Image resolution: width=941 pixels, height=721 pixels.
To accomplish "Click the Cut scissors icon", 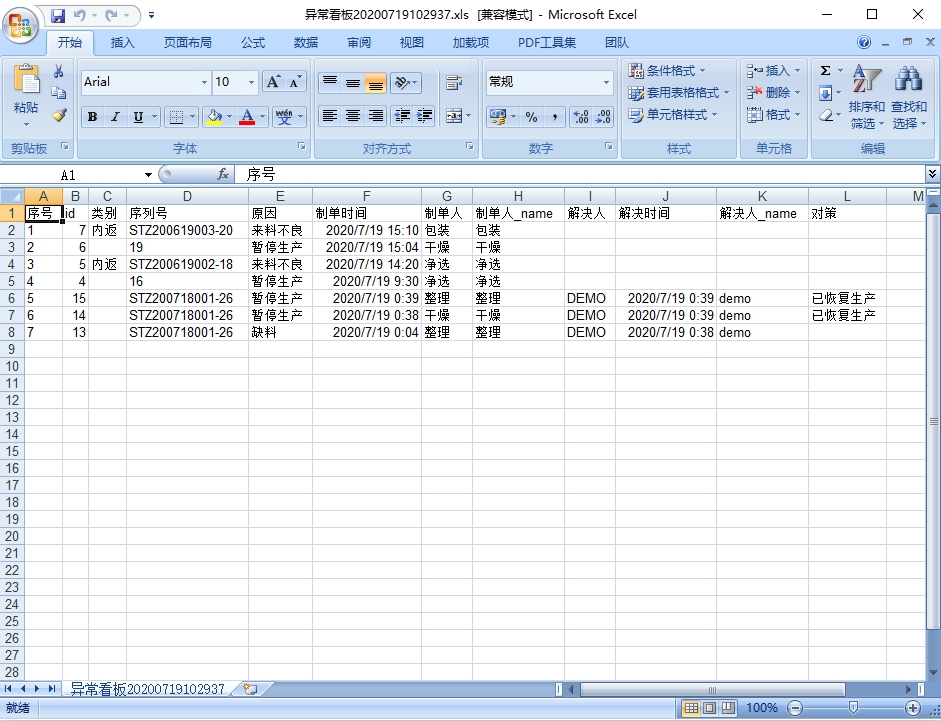I will point(59,71).
